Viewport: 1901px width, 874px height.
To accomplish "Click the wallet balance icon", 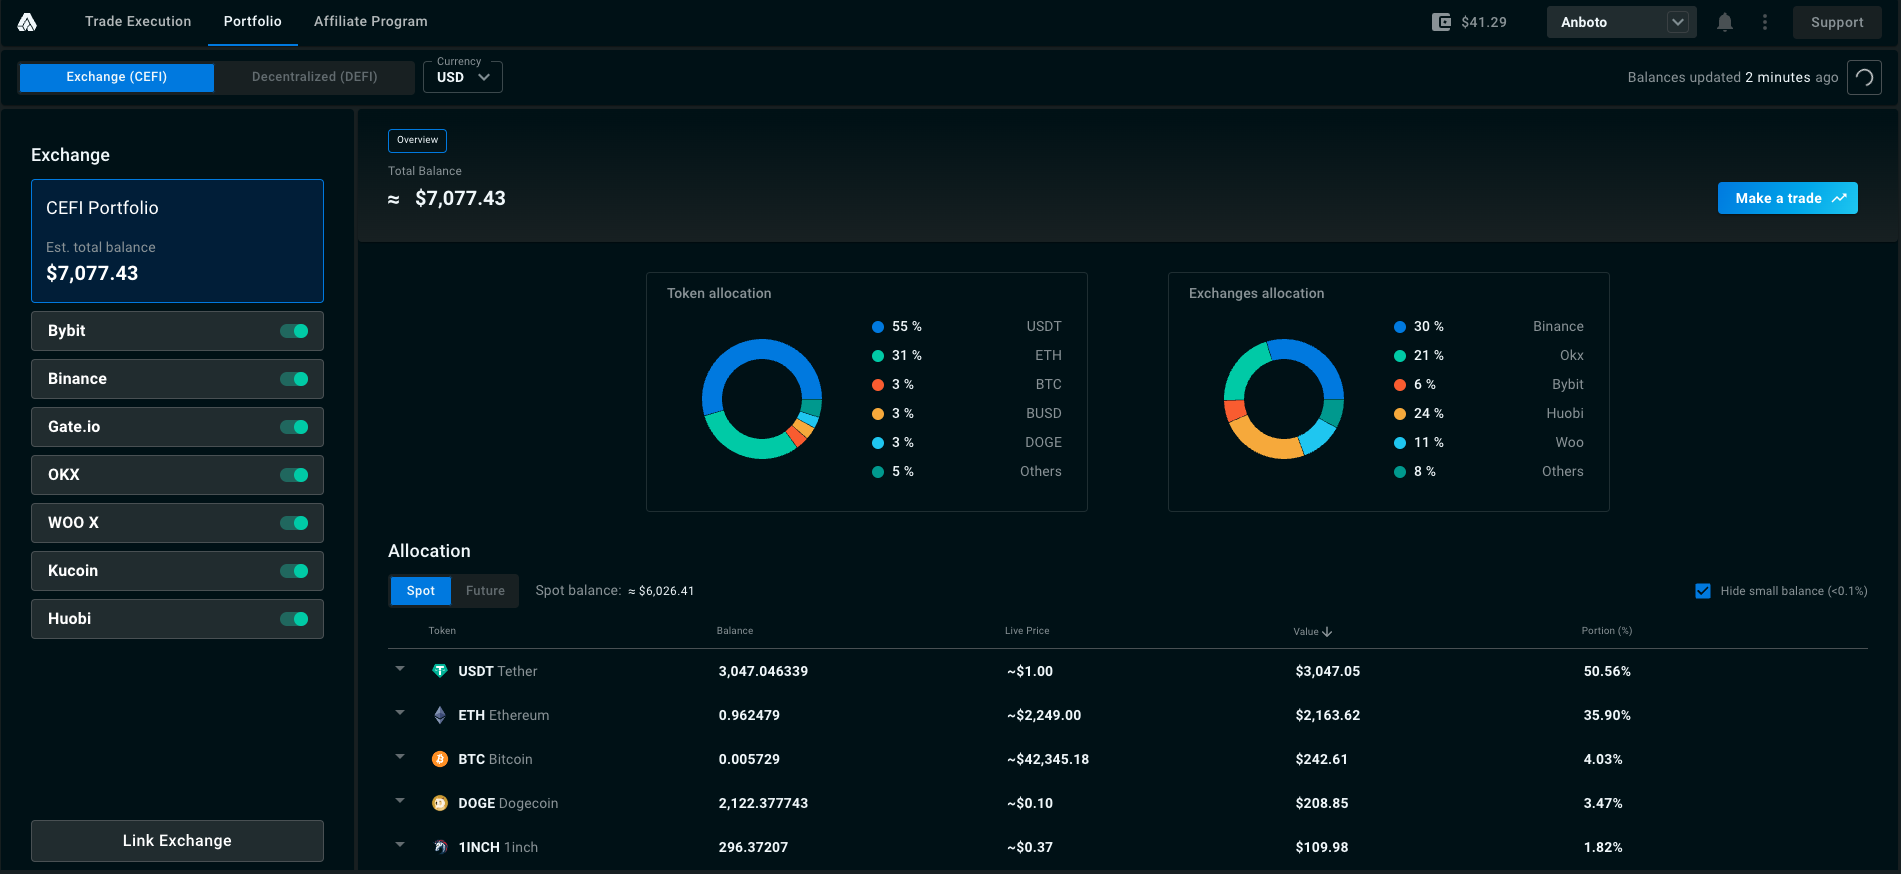I will 1441,22.
